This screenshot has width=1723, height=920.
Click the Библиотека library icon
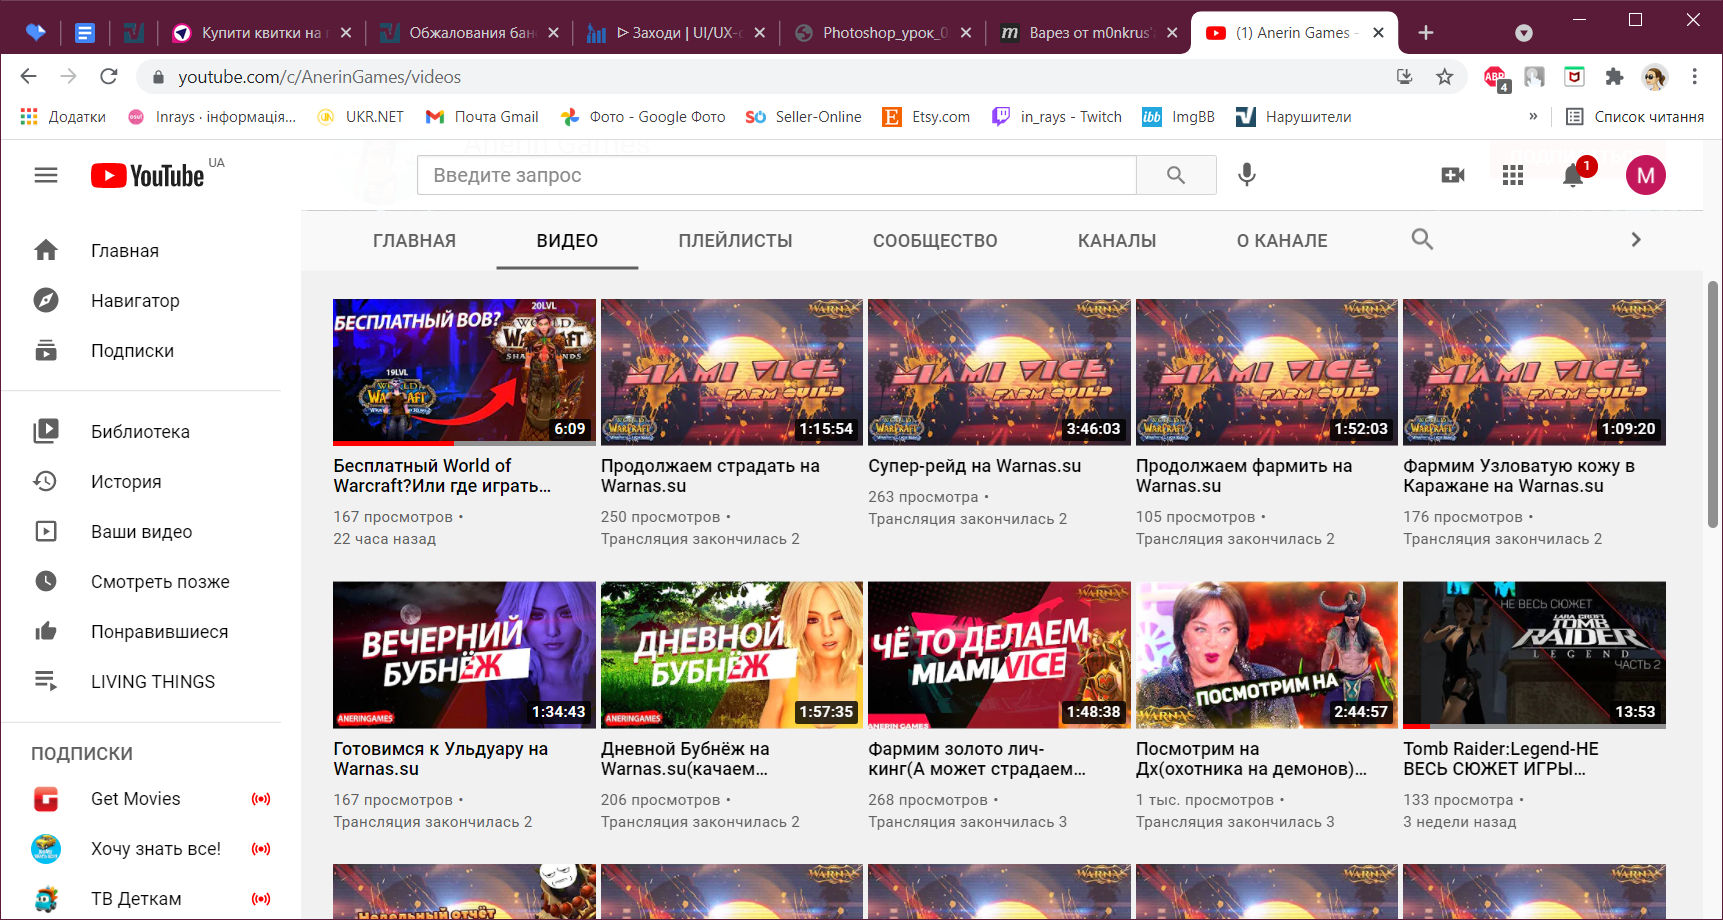[46, 431]
